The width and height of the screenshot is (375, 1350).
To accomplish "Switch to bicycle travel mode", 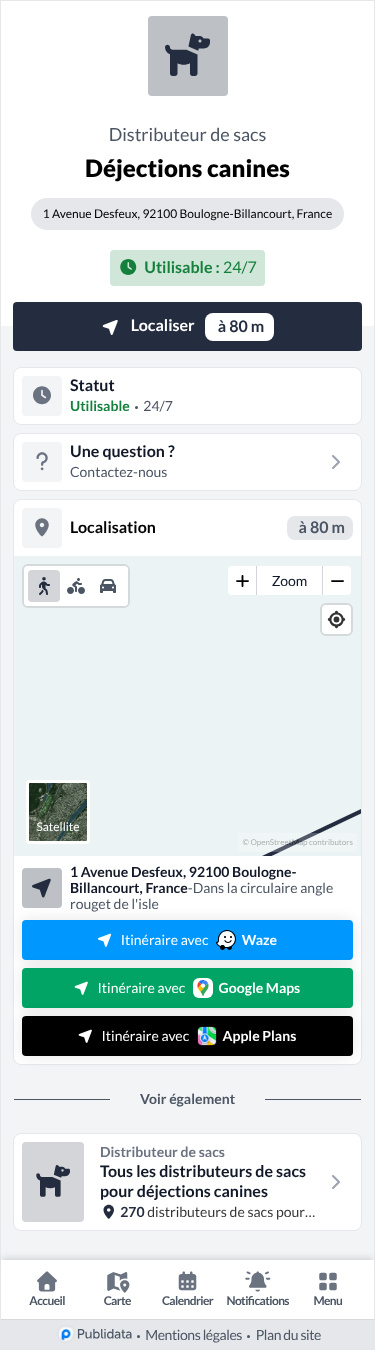I will [76, 587].
